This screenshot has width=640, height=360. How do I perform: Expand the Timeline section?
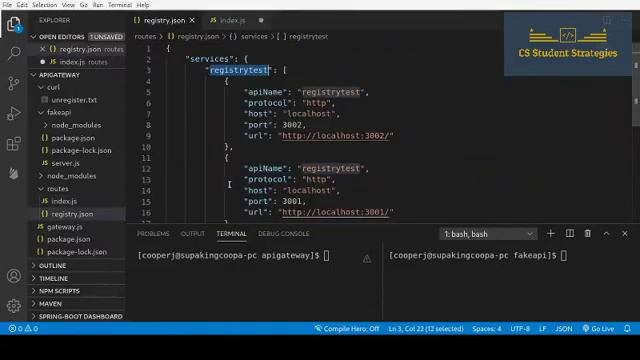[77, 278]
